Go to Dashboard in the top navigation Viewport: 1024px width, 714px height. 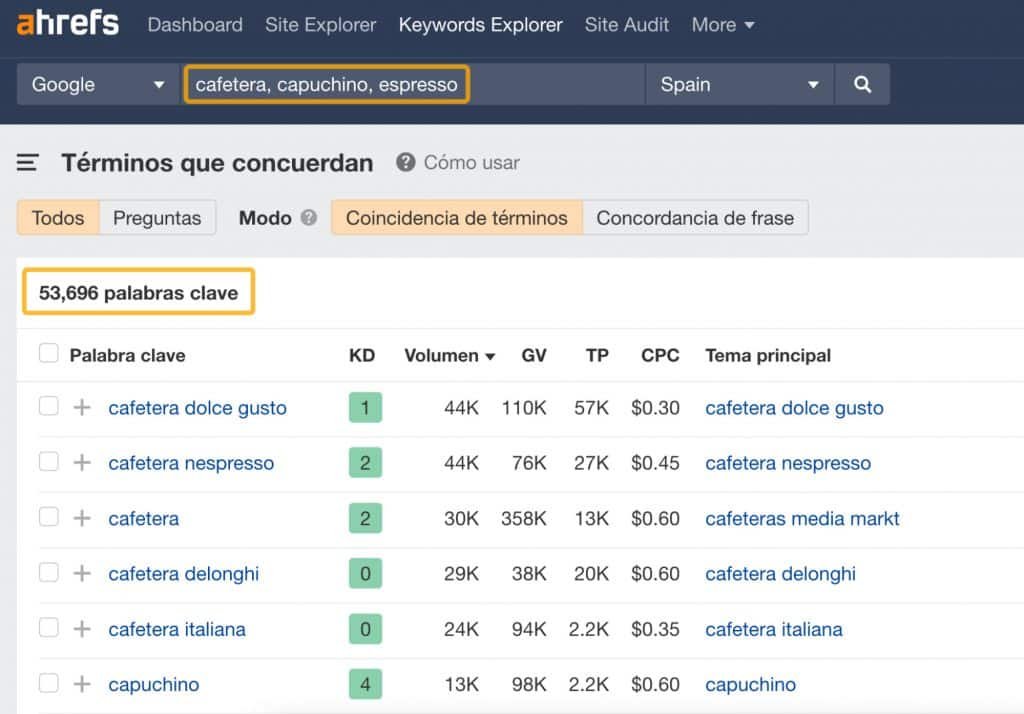[195, 25]
